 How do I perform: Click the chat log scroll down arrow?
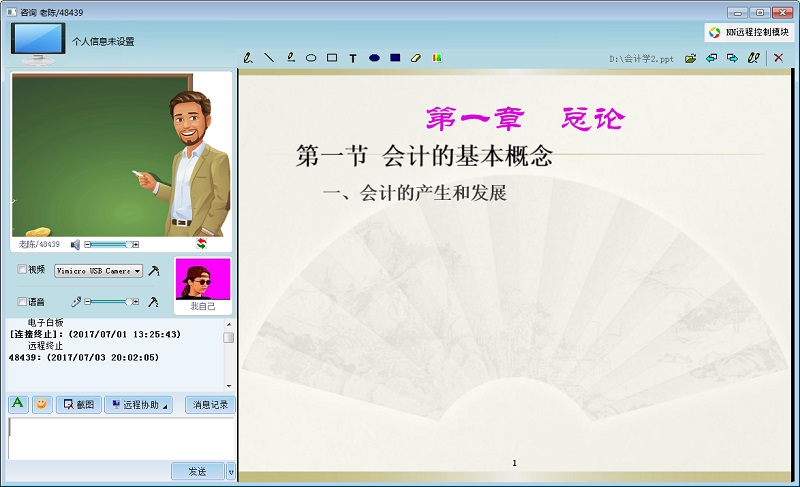click(229, 386)
